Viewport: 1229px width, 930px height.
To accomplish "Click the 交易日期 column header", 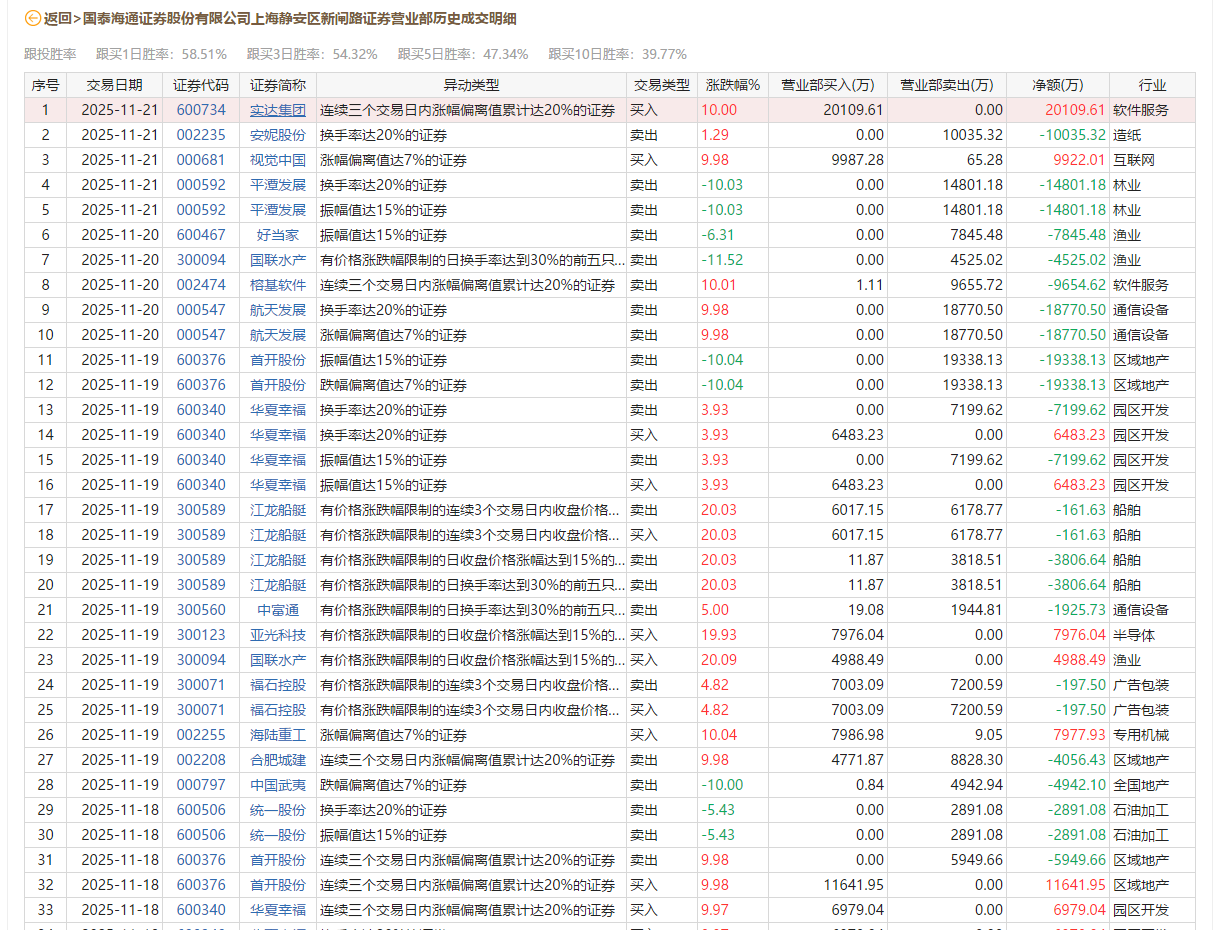I will coord(114,85).
